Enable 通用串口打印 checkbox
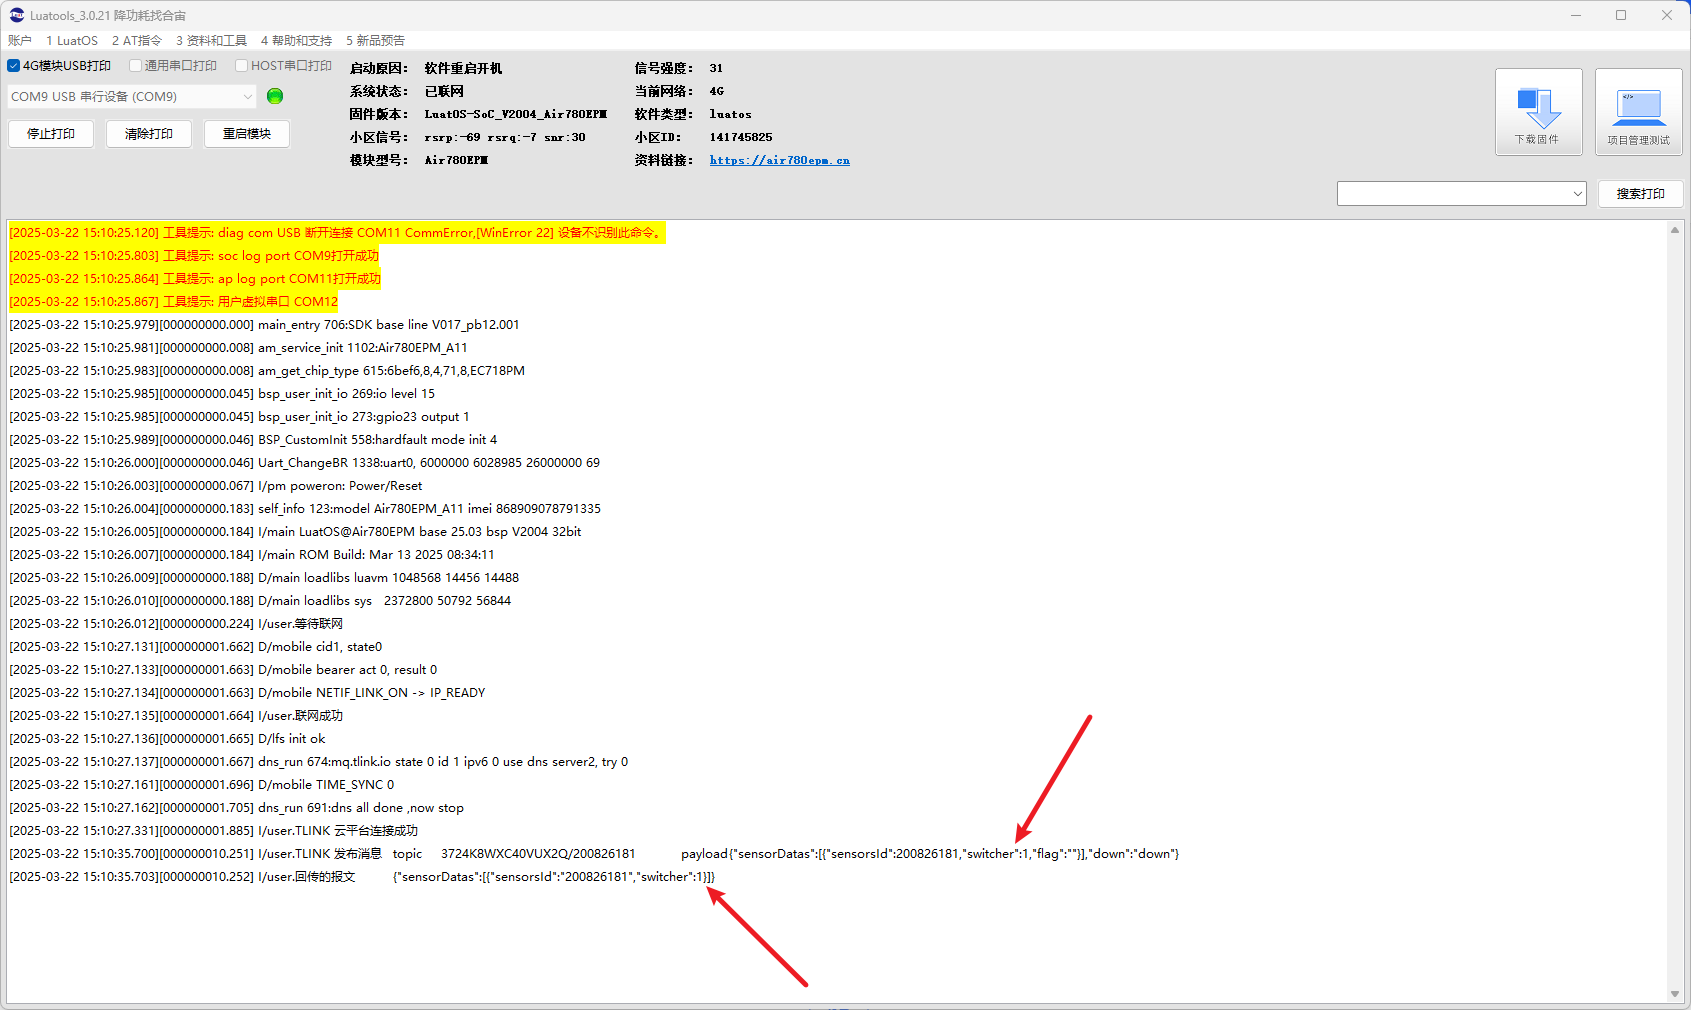 (x=135, y=66)
